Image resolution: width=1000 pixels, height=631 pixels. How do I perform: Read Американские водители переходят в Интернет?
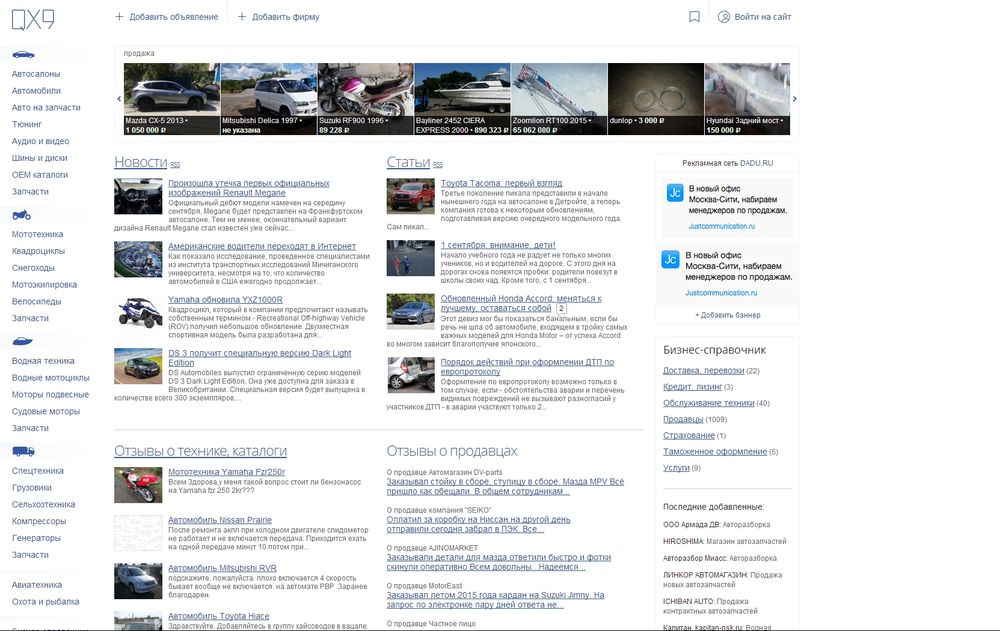(262, 246)
